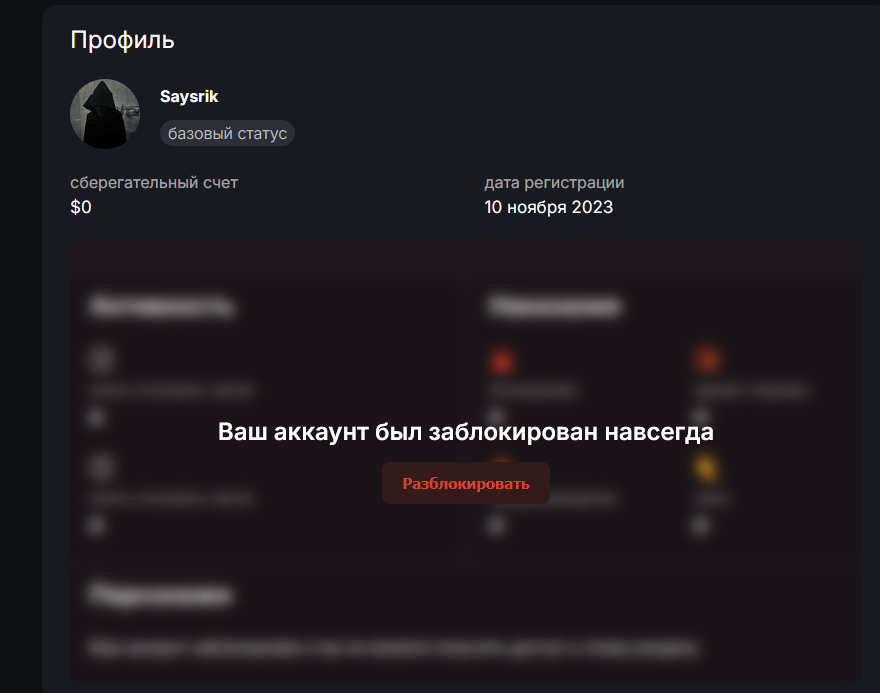The height and width of the screenshot is (693, 880).
Task: Click the red Разблокировать button
Action: [x=466, y=483]
